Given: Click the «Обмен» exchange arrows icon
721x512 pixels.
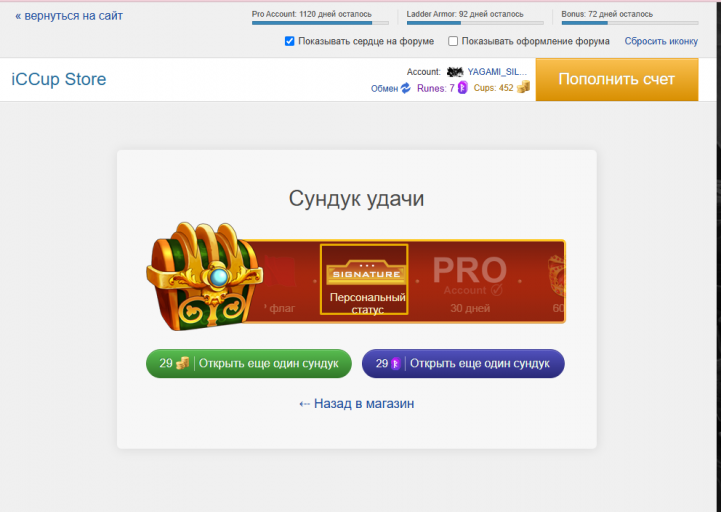Looking at the screenshot, I should 406,88.
